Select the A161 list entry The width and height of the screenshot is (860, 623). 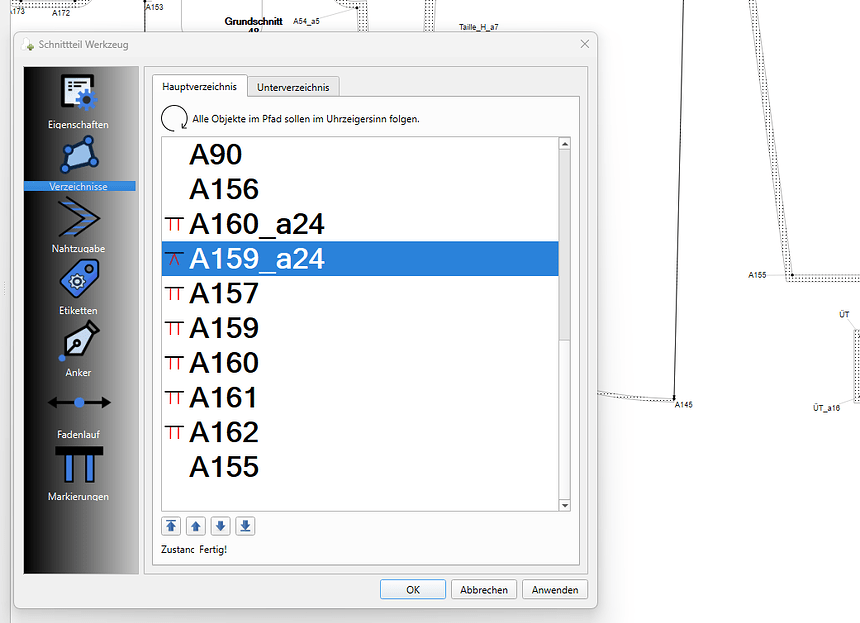360,398
